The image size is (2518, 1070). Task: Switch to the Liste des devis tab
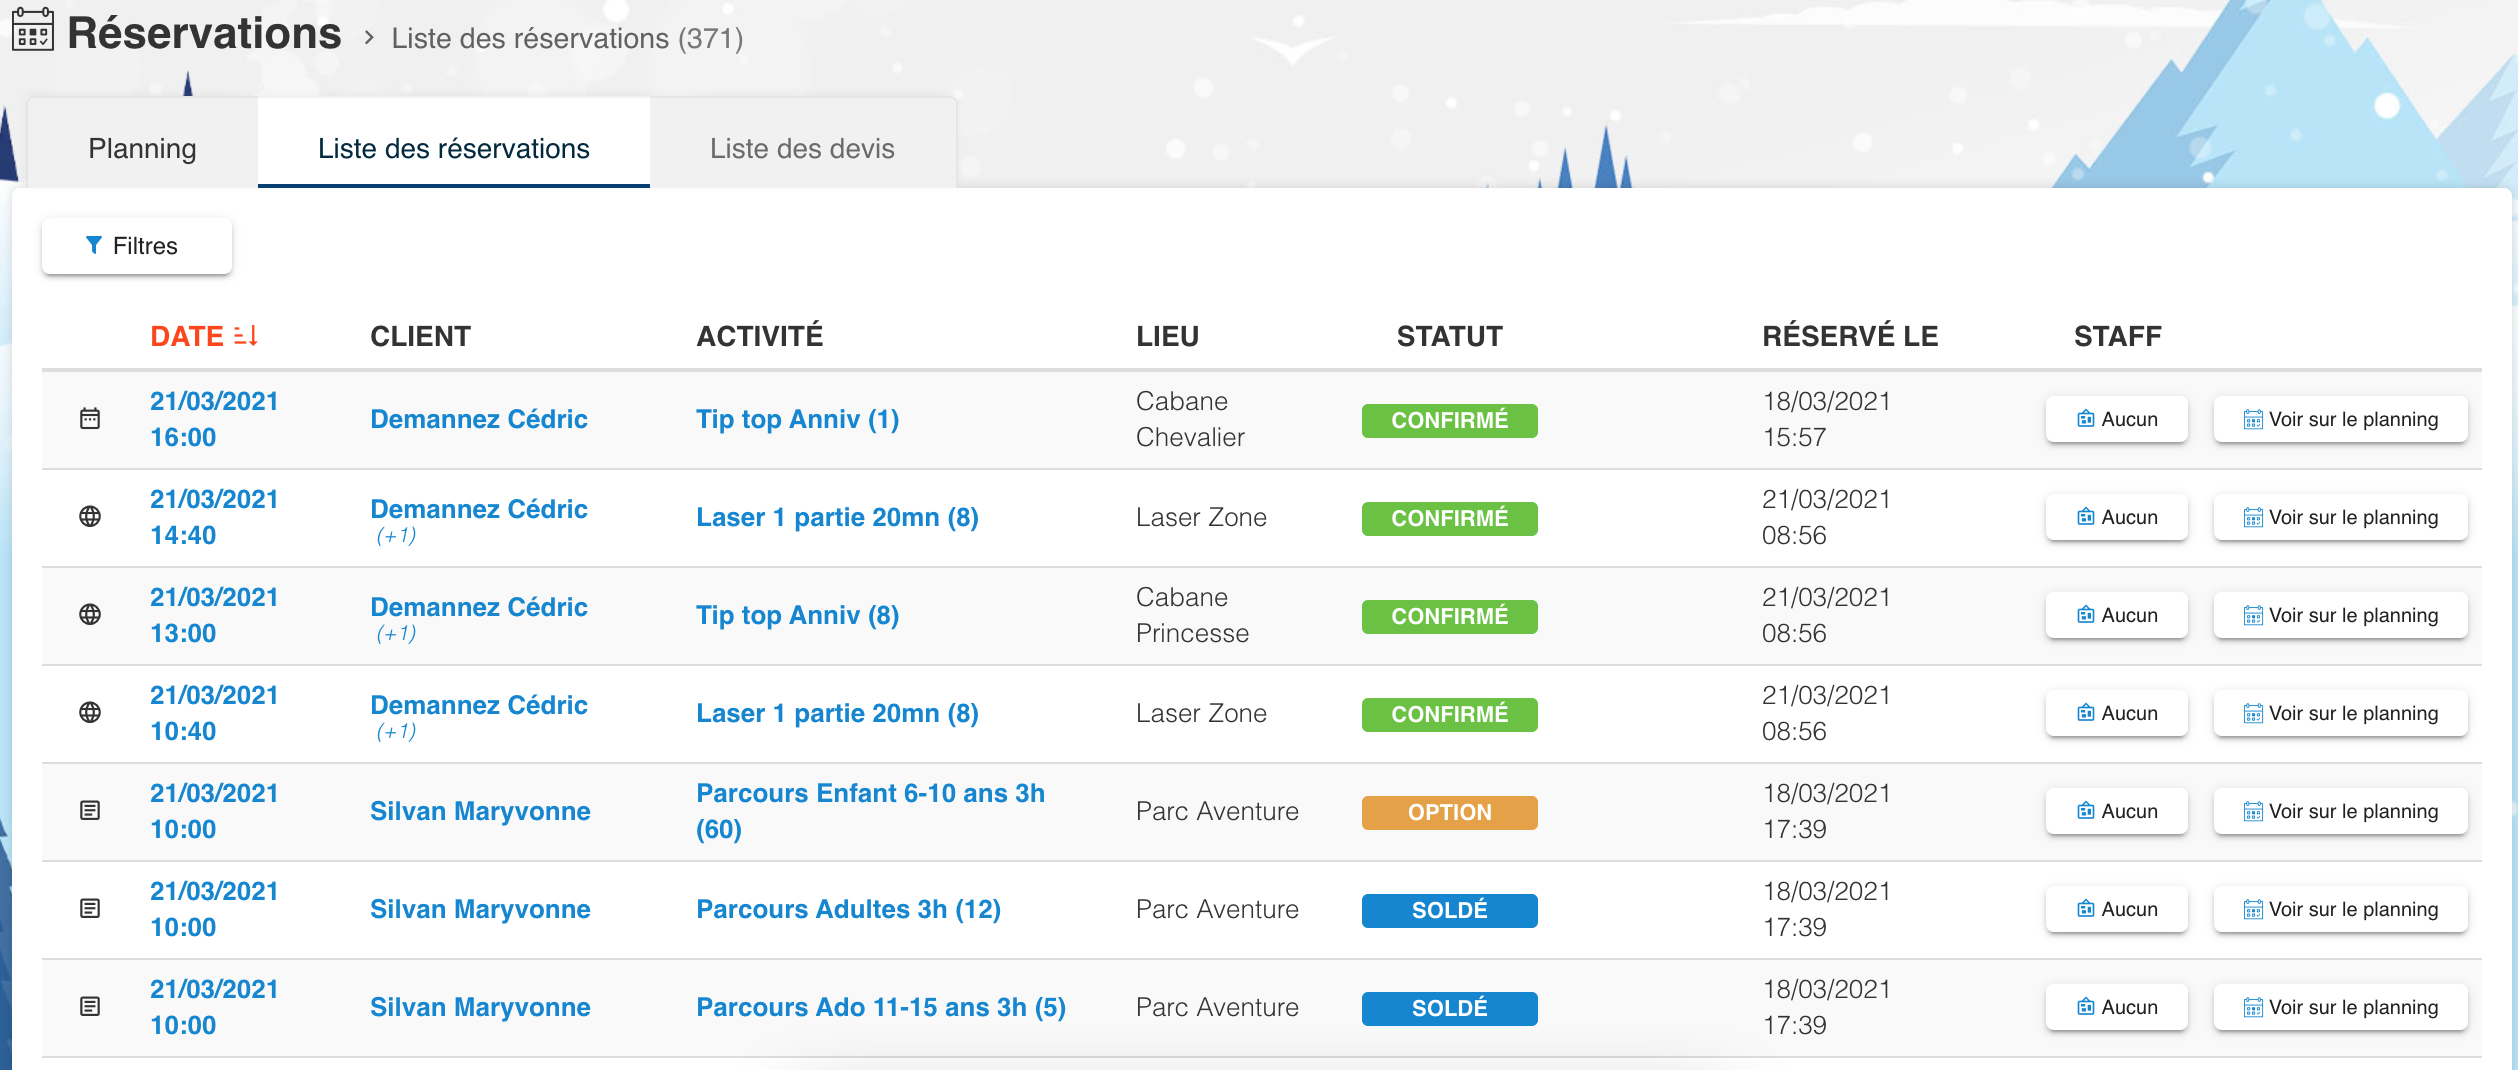coord(802,148)
